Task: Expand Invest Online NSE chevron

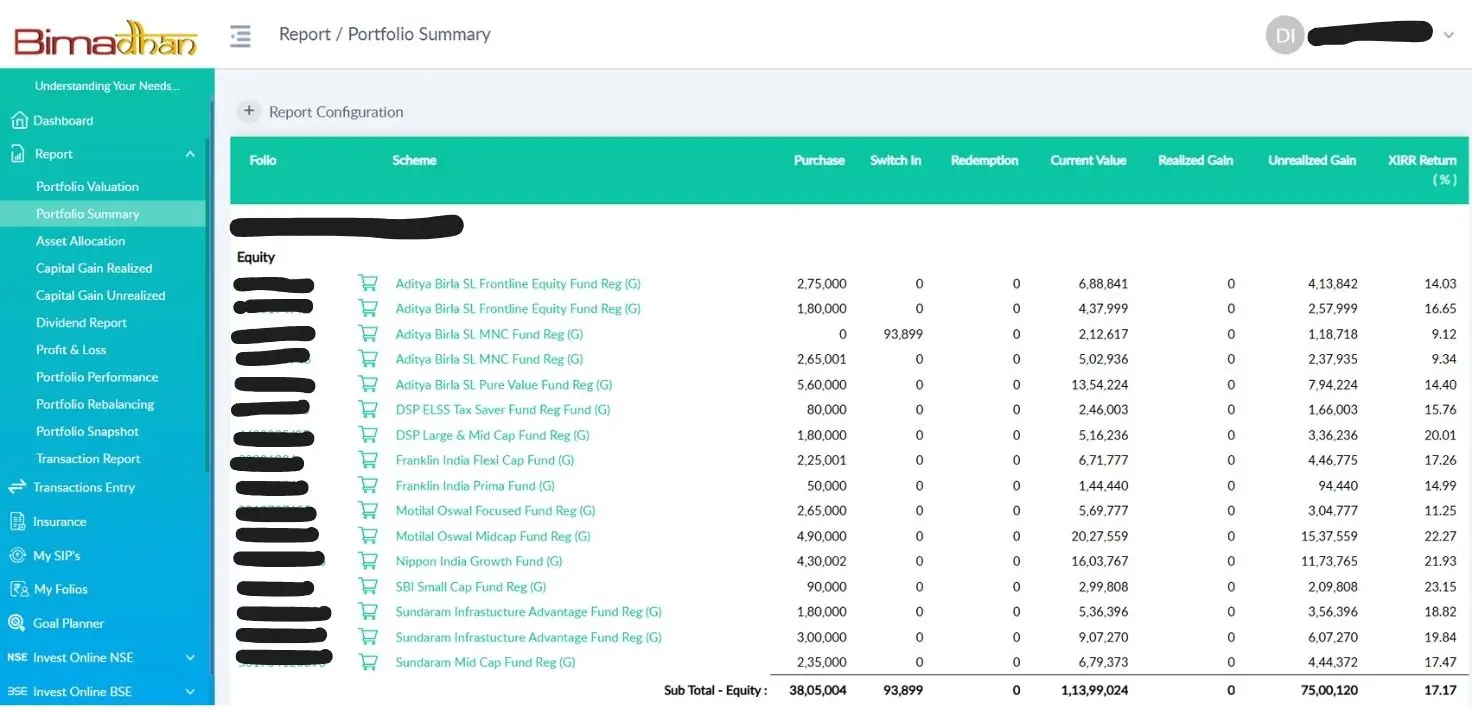Action: tap(190, 658)
